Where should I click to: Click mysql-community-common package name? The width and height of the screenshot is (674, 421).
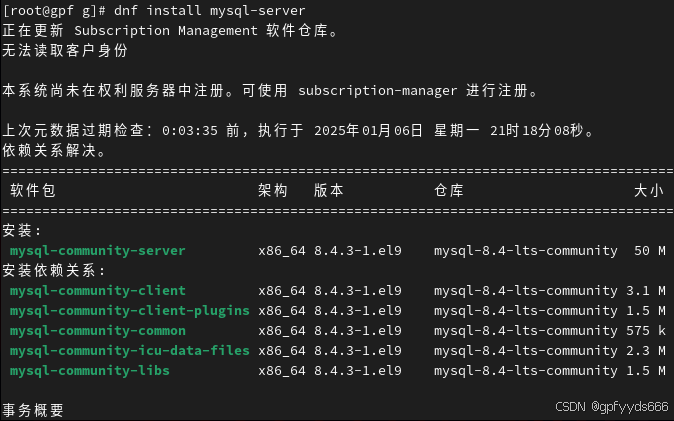click(x=98, y=331)
